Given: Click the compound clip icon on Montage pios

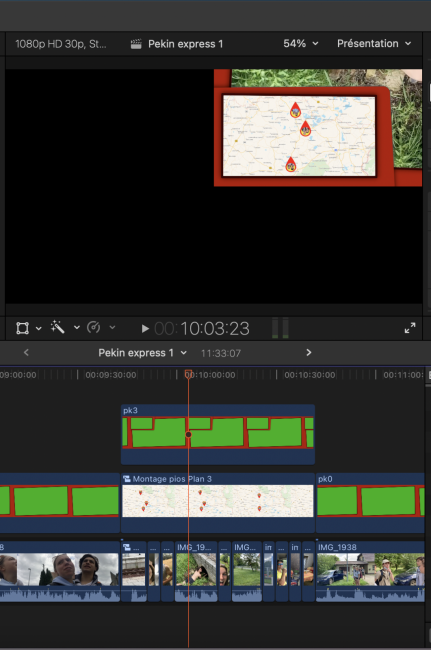Looking at the screenshot, I should coord(127,479).
